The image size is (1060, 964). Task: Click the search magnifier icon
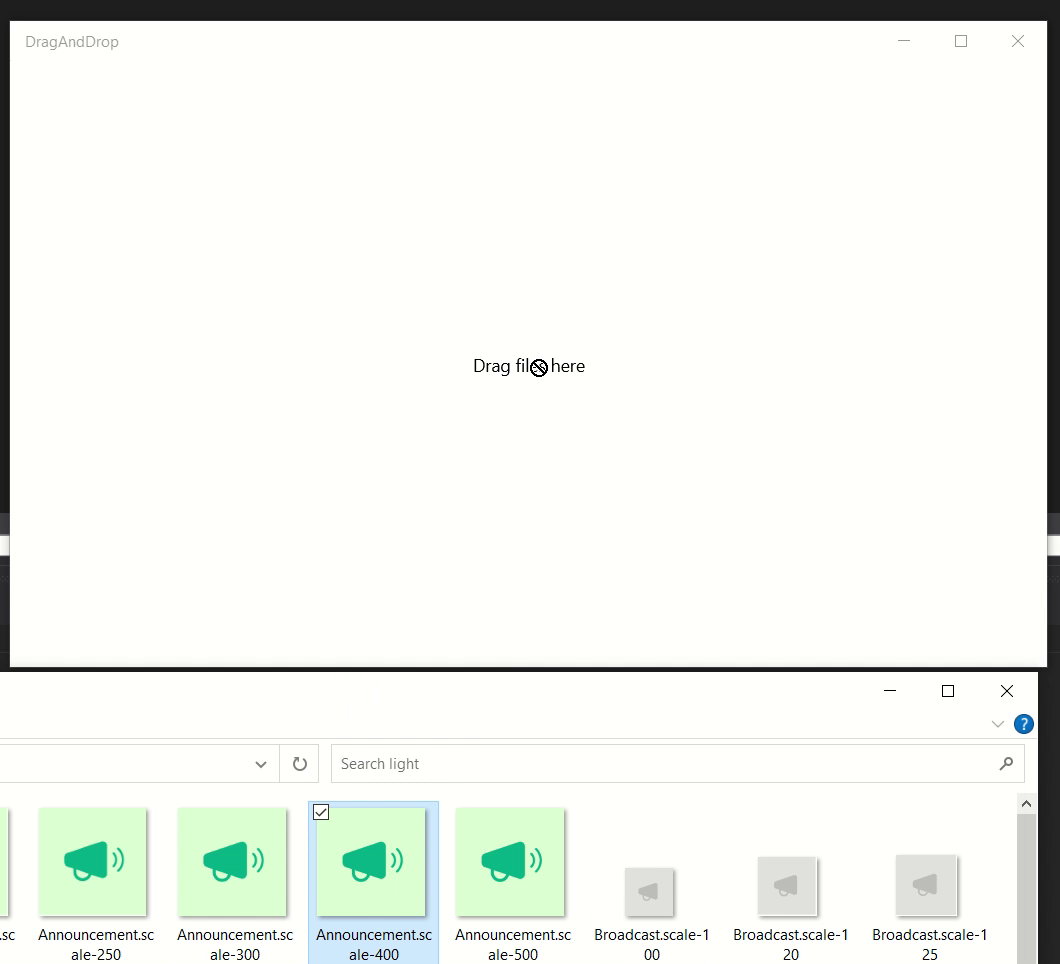click(1006, 763)
